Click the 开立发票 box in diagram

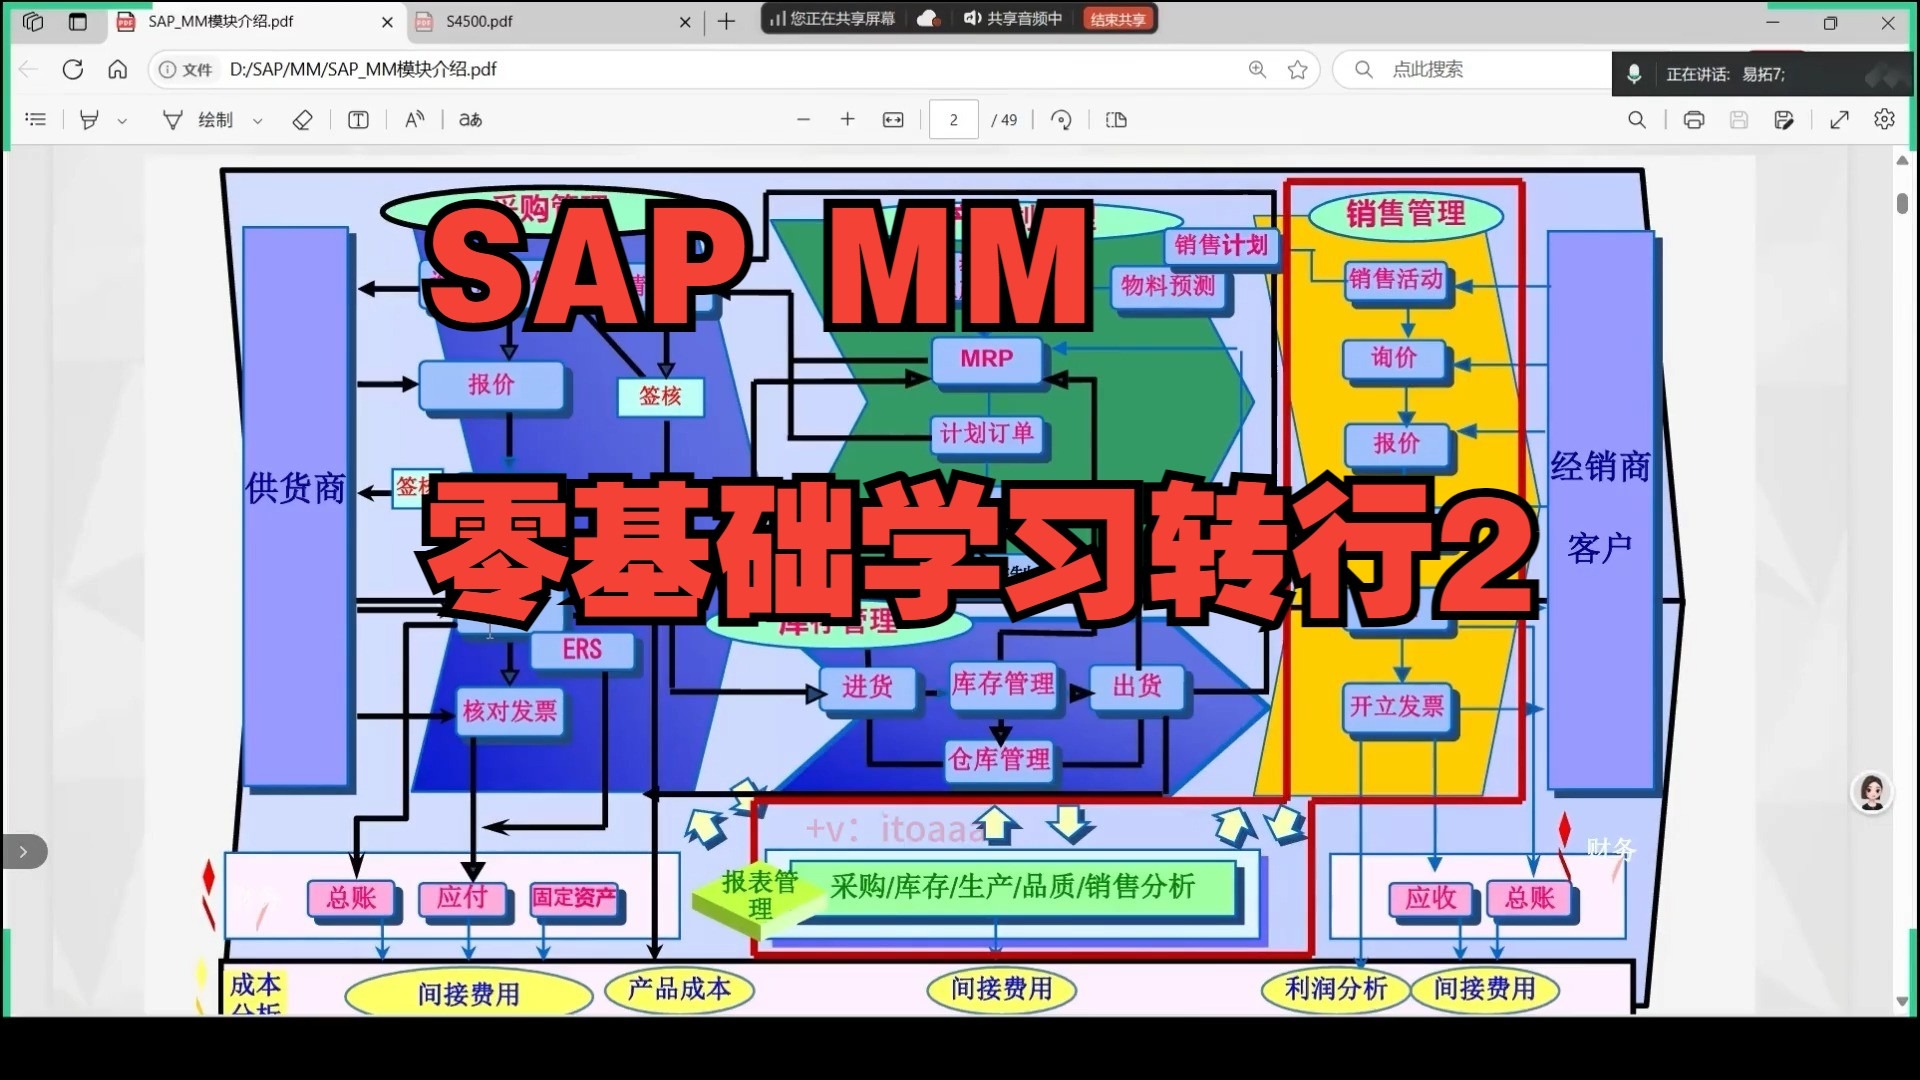[1397, 707]
